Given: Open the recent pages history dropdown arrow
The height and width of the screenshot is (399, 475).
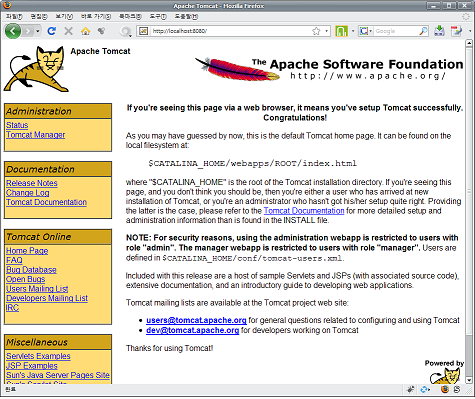Looking at the screenshot, I should (38, 31).
